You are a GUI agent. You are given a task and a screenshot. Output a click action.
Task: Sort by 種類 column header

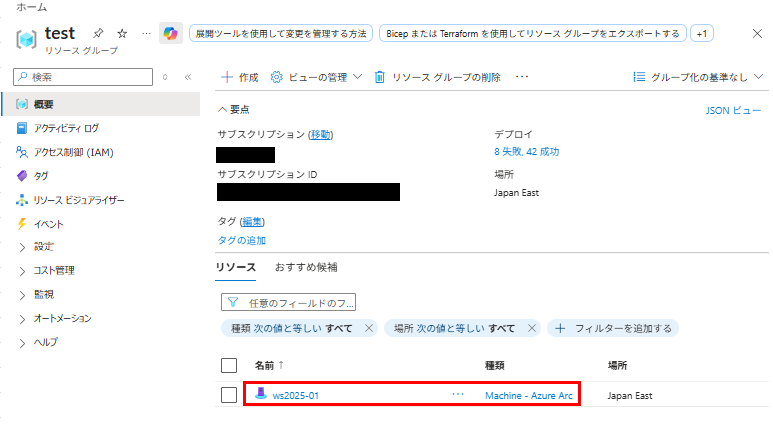[x=494, y=365]
